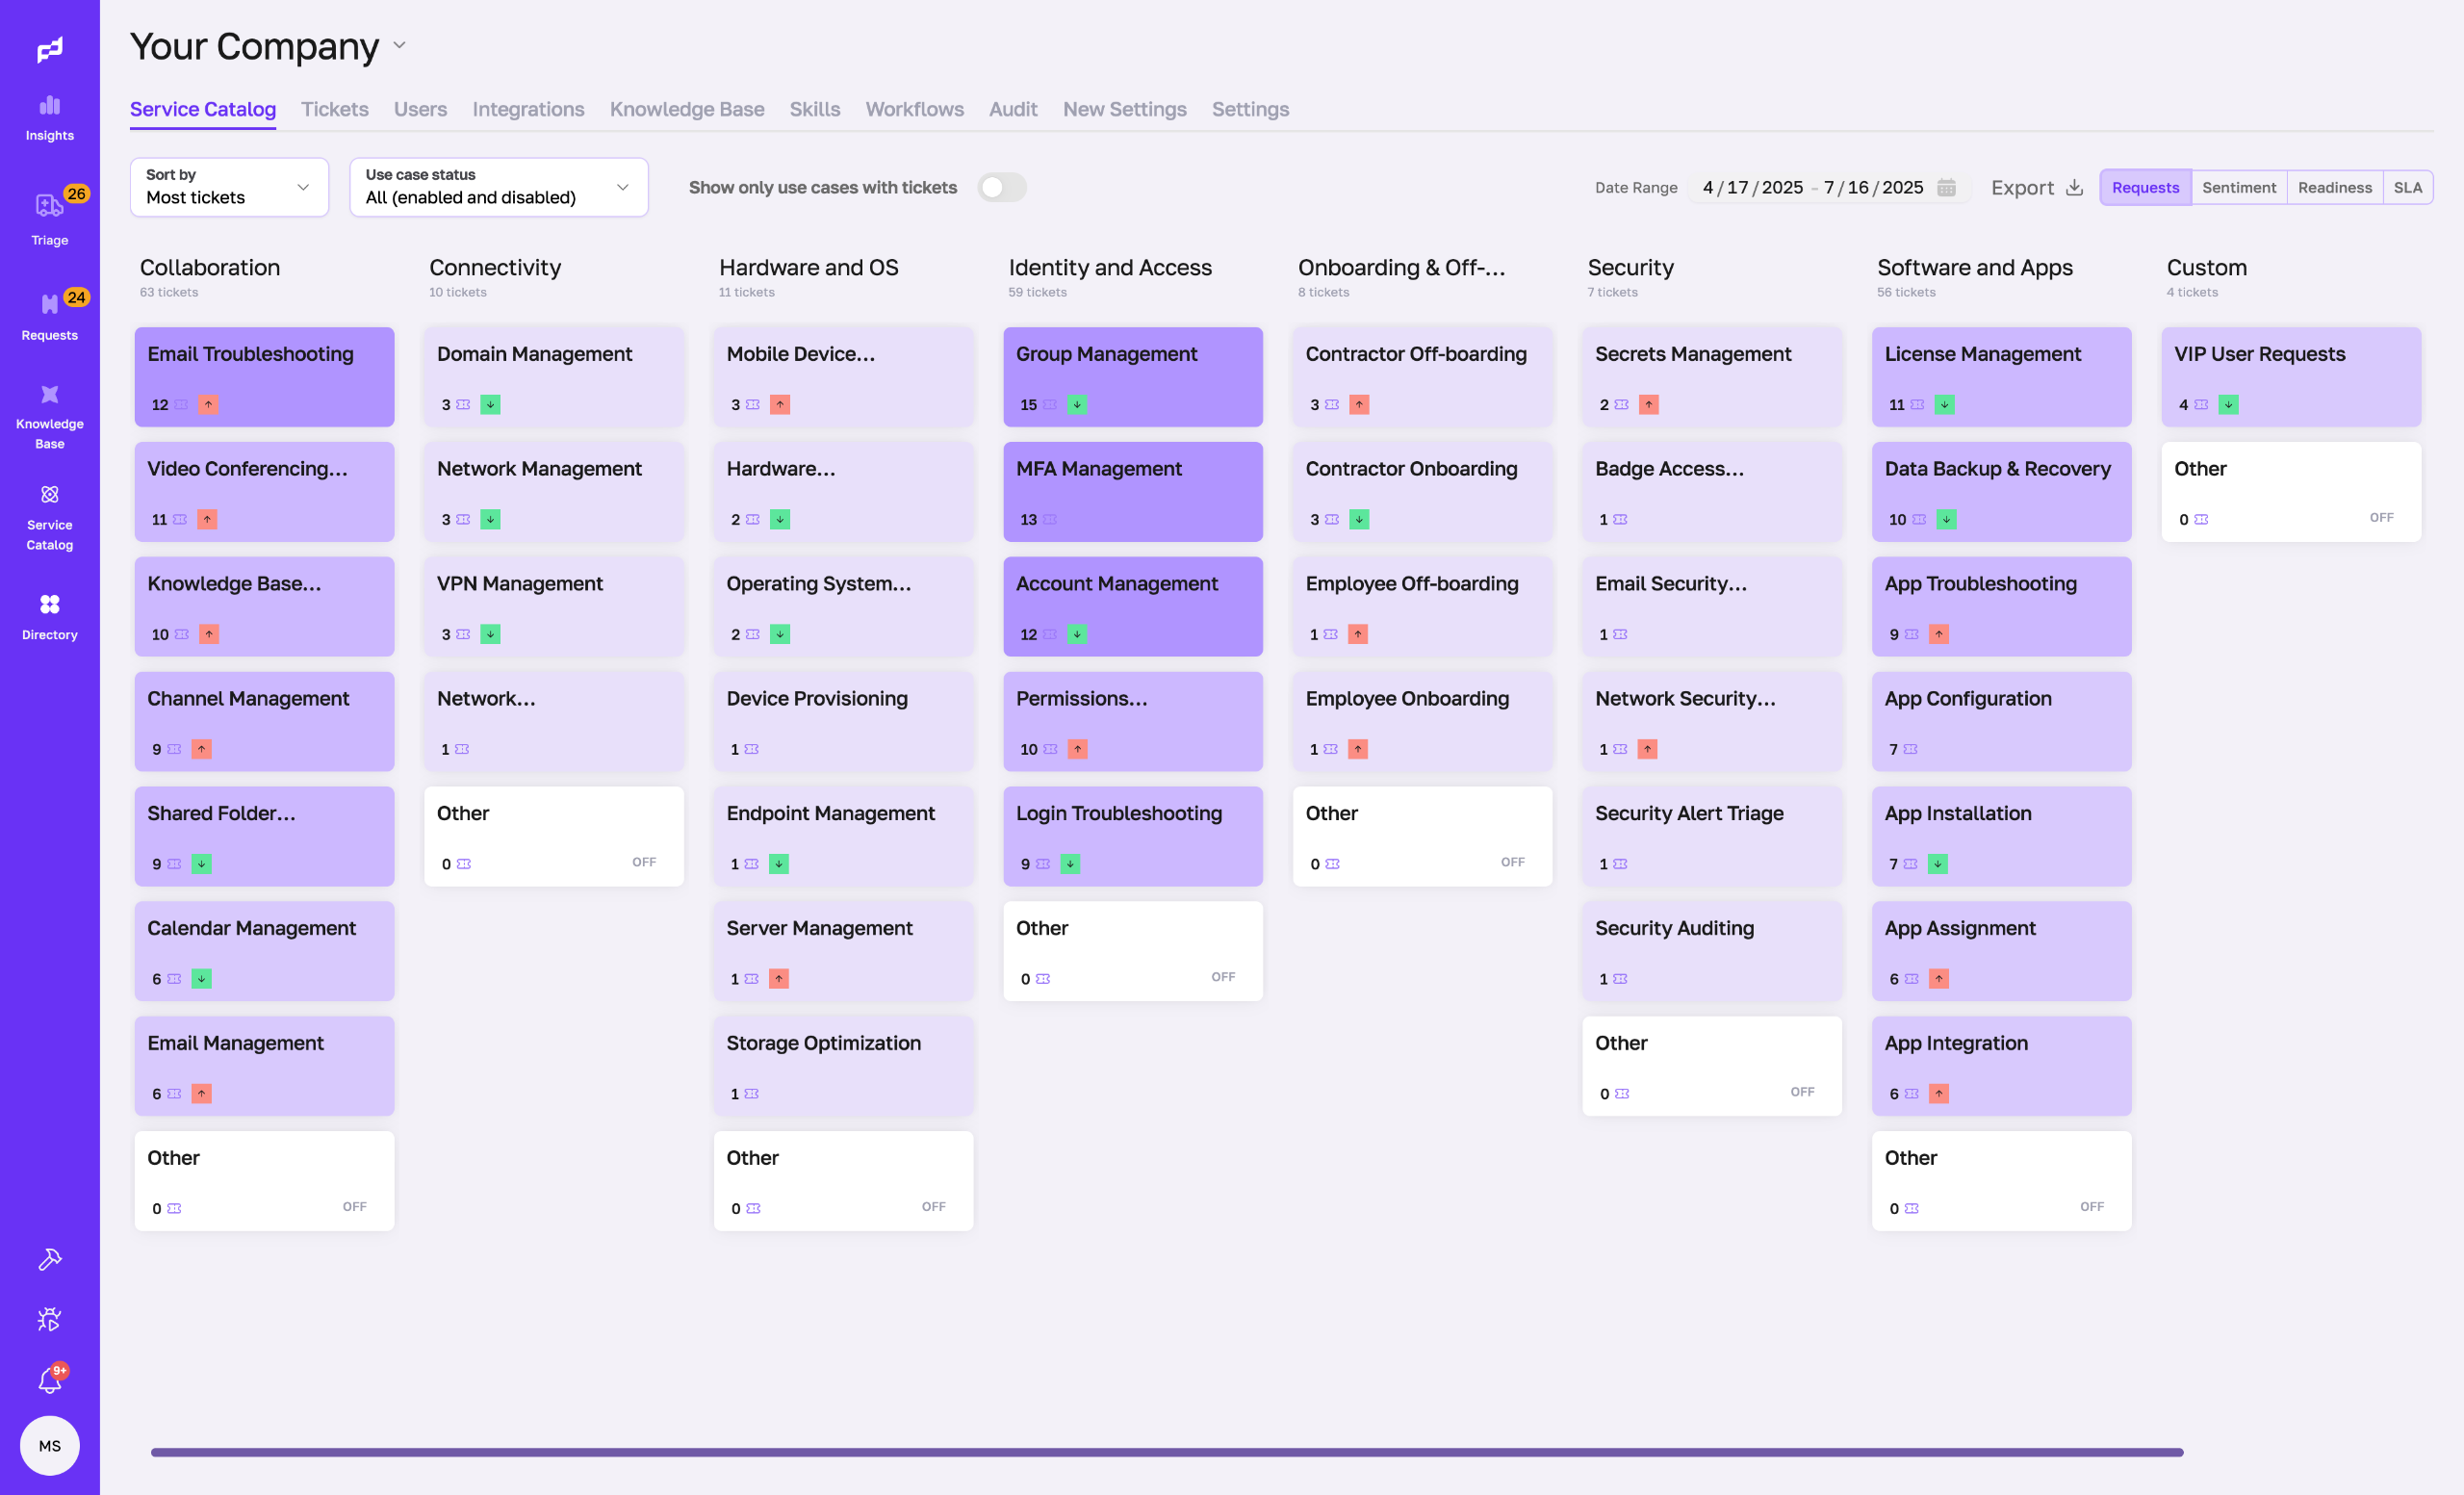This screenshot has height=1495, width=2464.
Task: Open the Email Troubleshooting card
Action: click(x=264, y=376)
